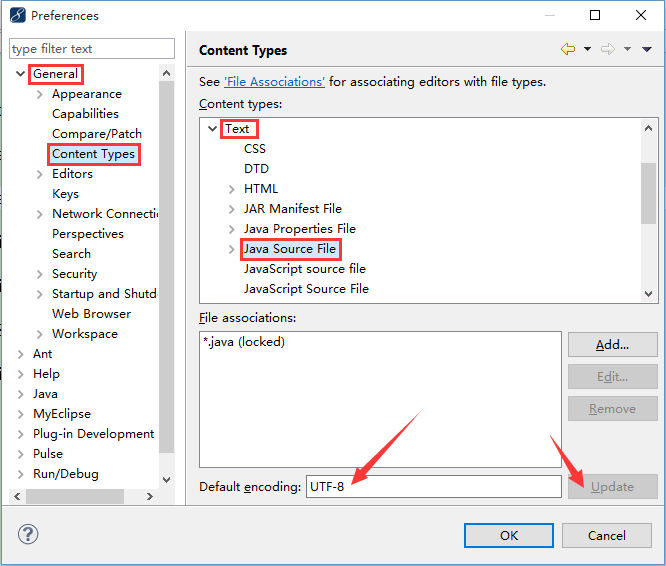
Task: Expand the Java preferences node
Action: coord(20,394)
